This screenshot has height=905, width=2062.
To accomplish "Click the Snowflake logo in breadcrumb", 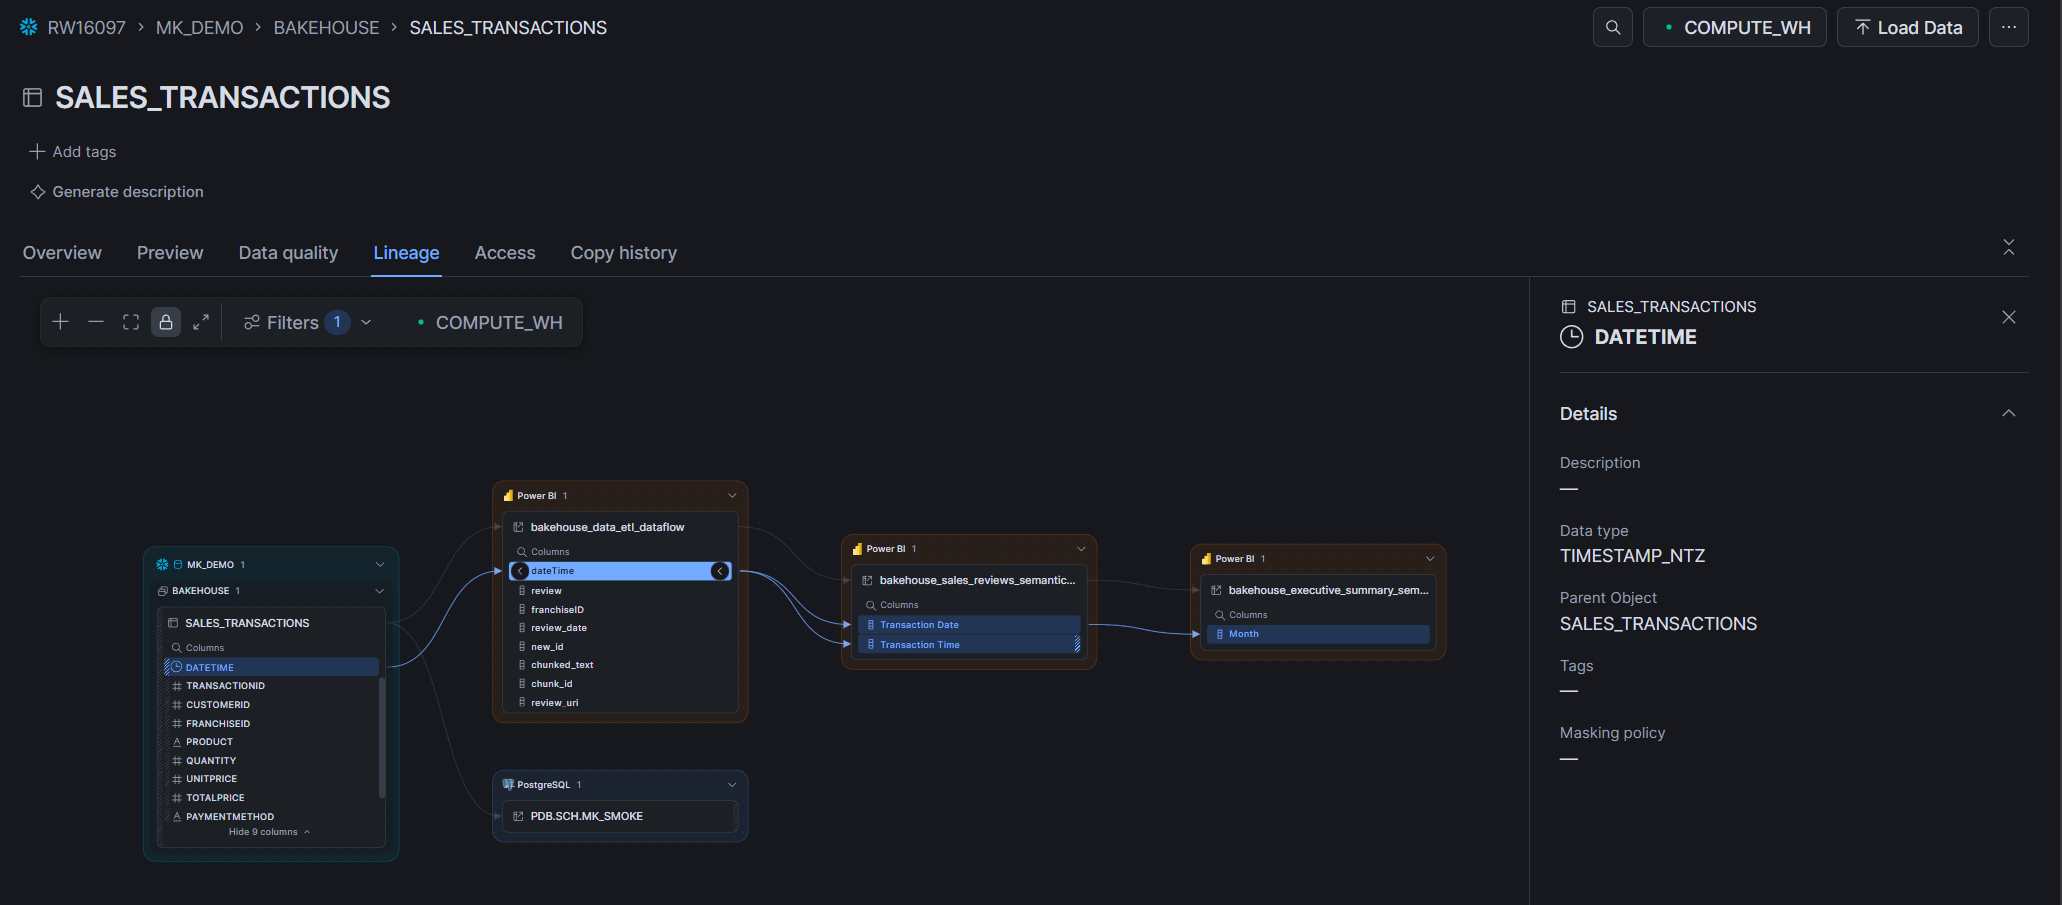I will [x=29, y=27].
